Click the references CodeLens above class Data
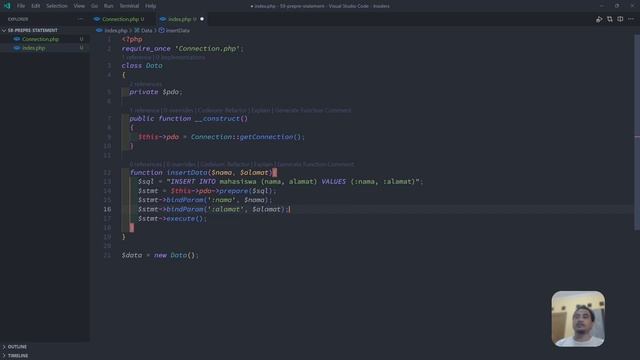The height and width of the screenshot is (360, 640). (x=136, y=58)
